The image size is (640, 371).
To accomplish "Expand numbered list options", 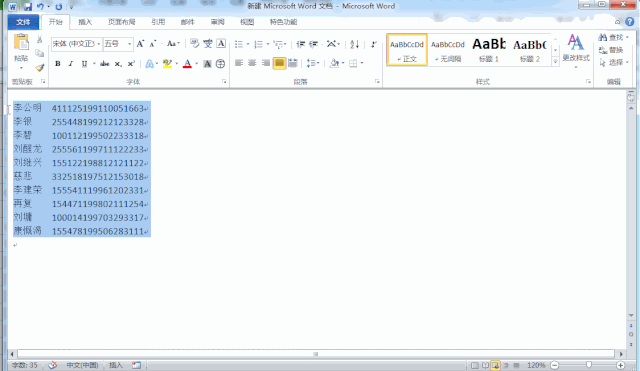I will coord(268,44).
